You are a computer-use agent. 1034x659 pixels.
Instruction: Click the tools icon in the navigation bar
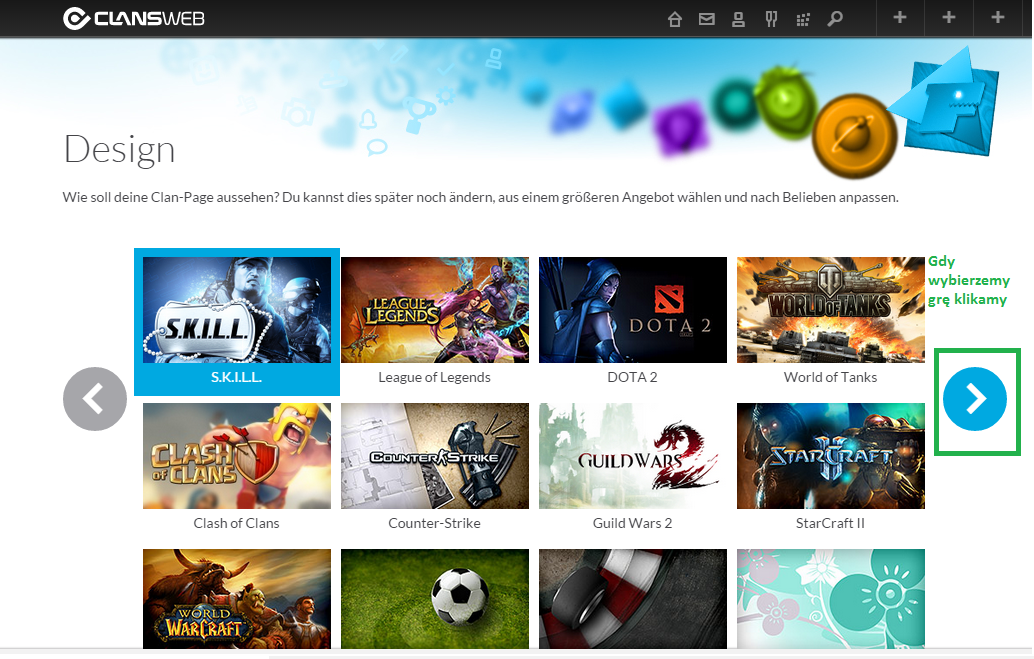tap(771, 19)
